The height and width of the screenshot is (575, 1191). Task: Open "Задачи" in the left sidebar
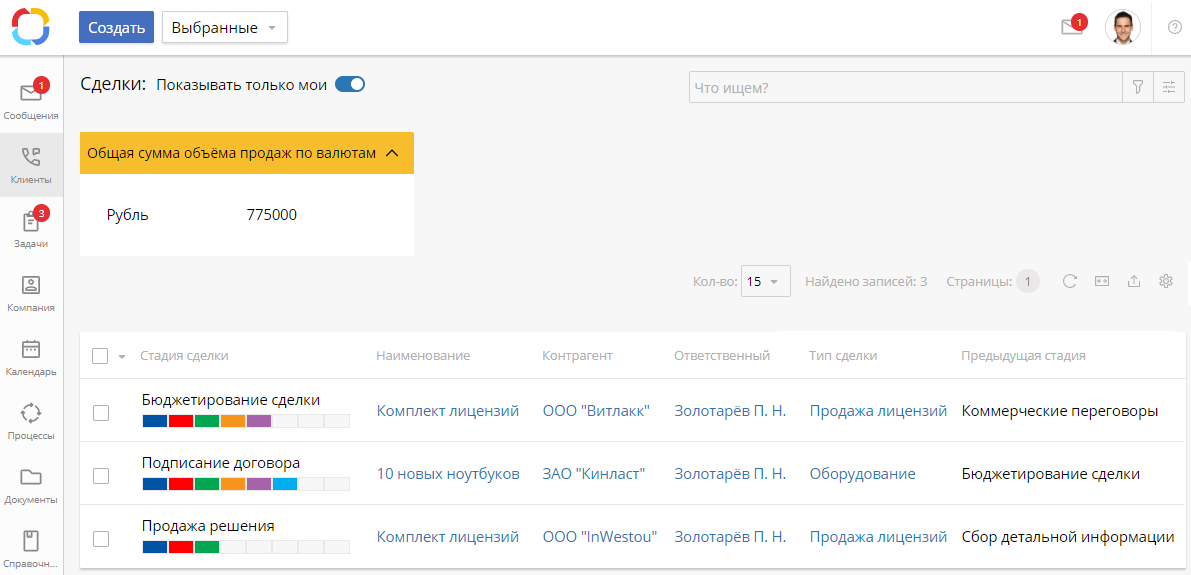[31, 227]
